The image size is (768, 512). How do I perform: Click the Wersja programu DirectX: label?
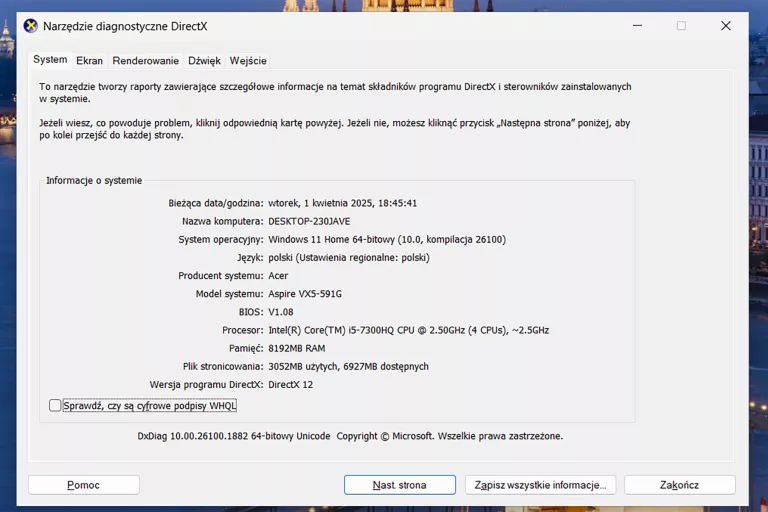pyautogui.click(x=206, y=385)
